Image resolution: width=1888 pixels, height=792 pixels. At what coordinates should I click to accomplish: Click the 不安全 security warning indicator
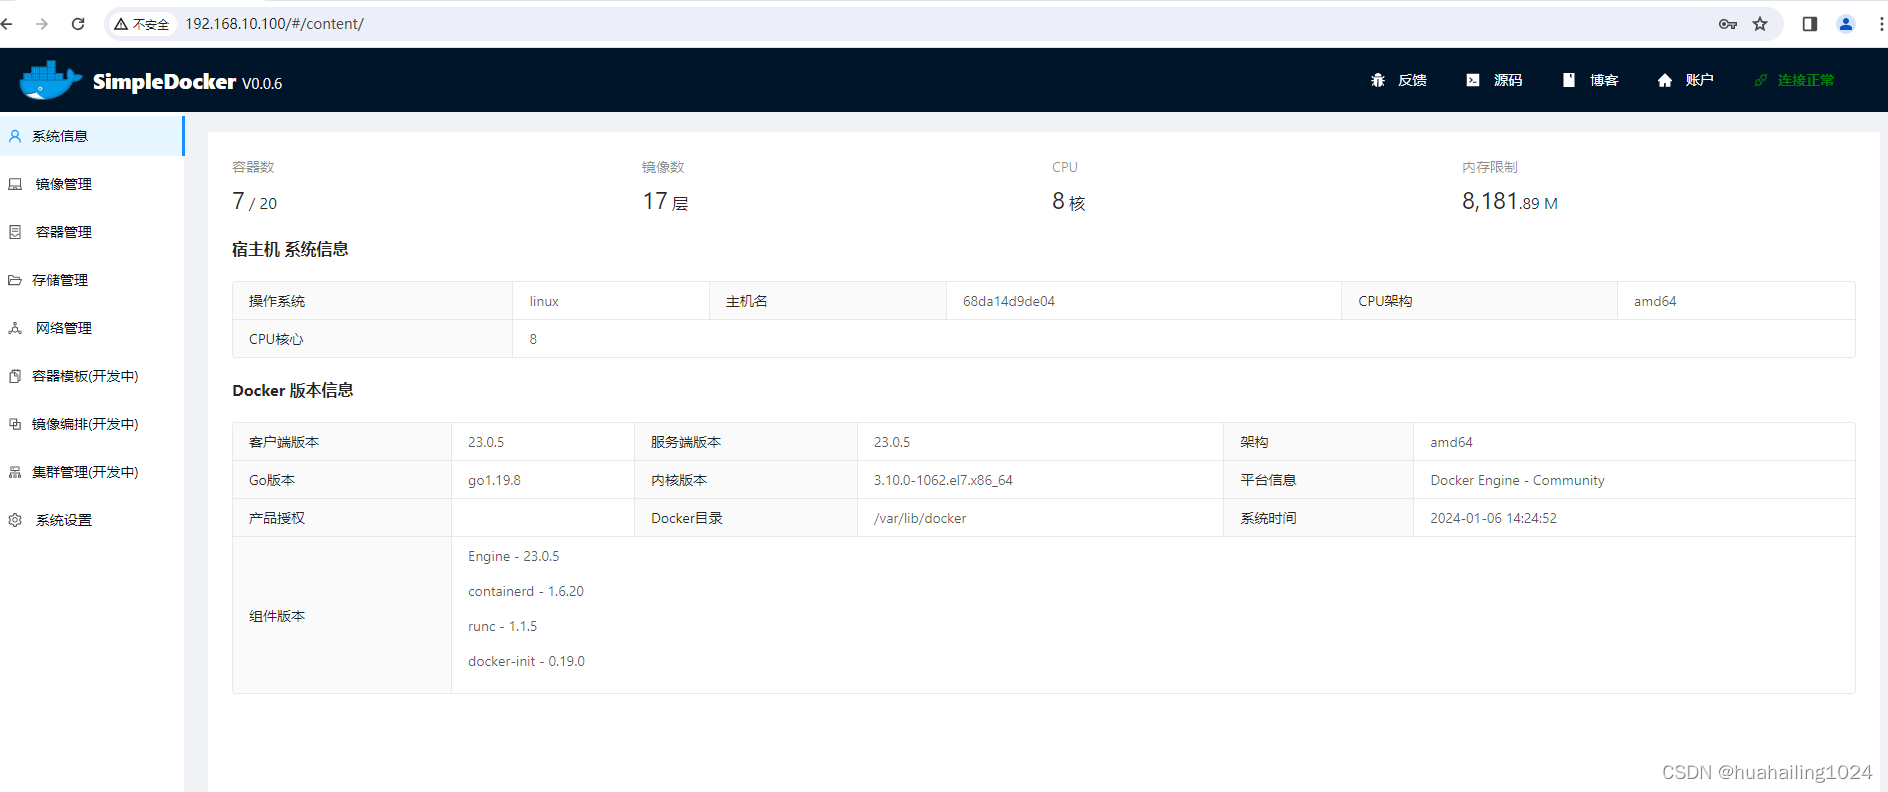(142, 24)
